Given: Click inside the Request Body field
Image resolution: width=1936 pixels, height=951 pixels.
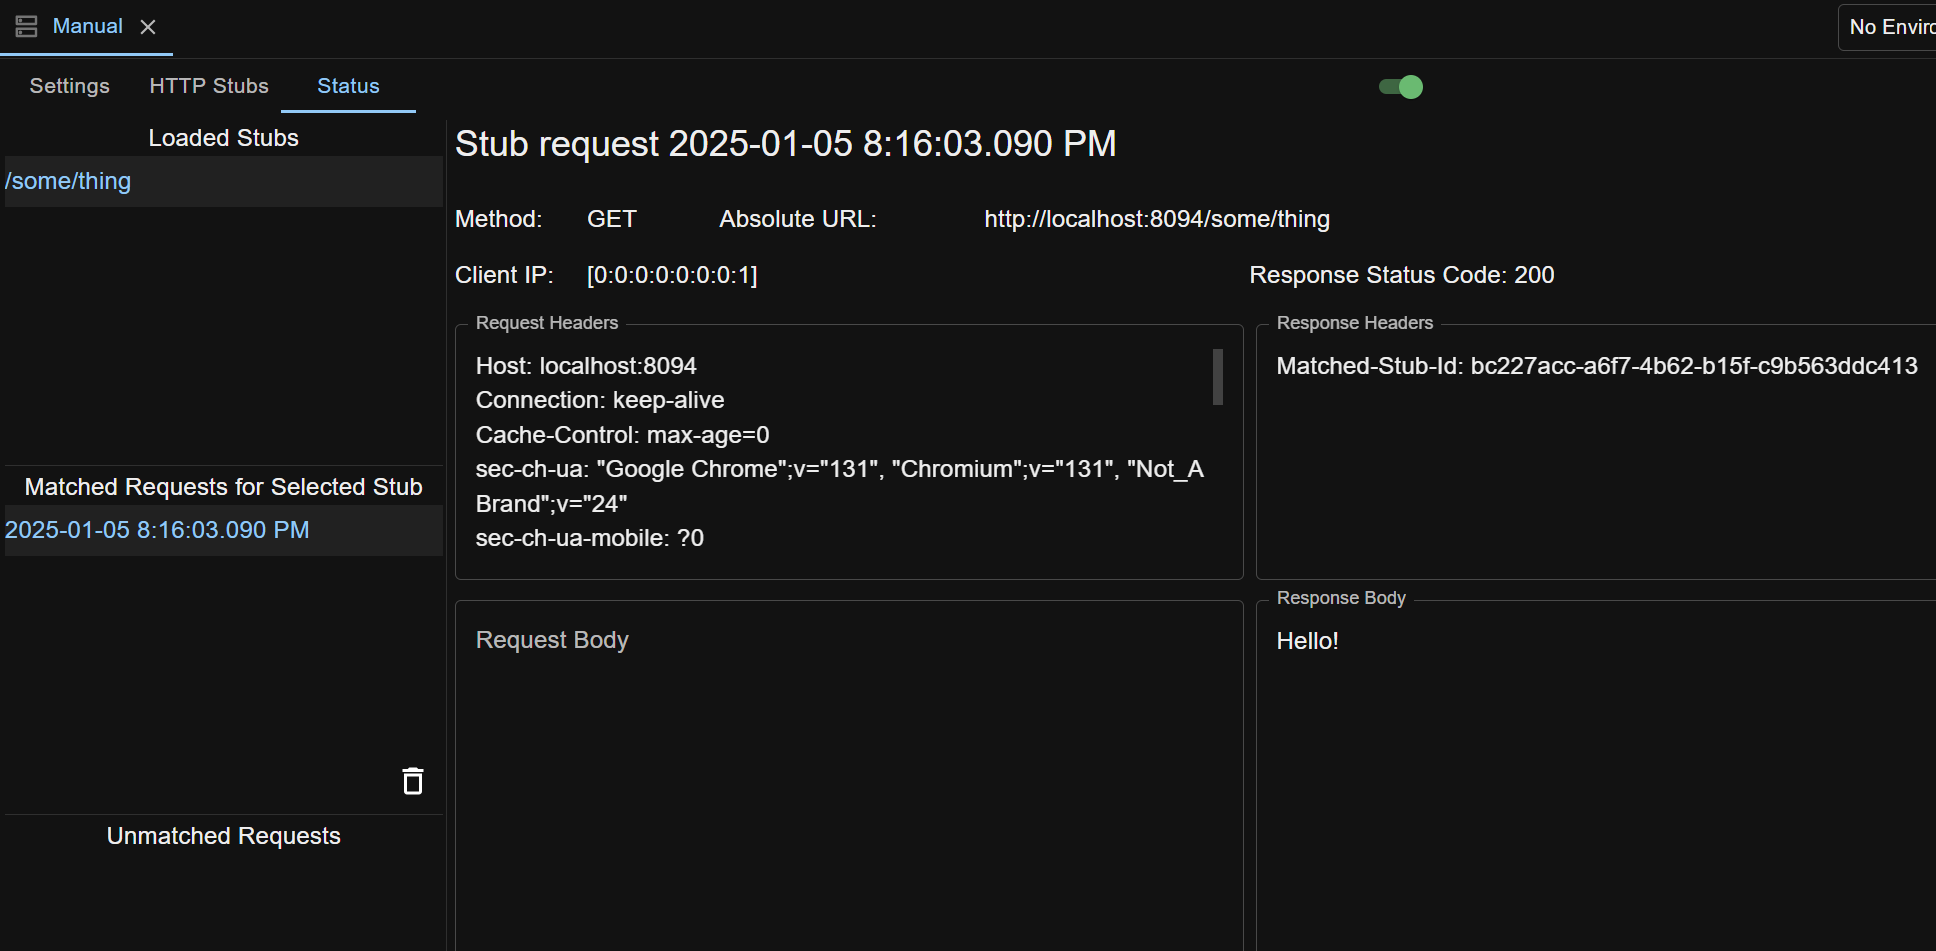Looking at the screenshot, I should click(849, 775).
